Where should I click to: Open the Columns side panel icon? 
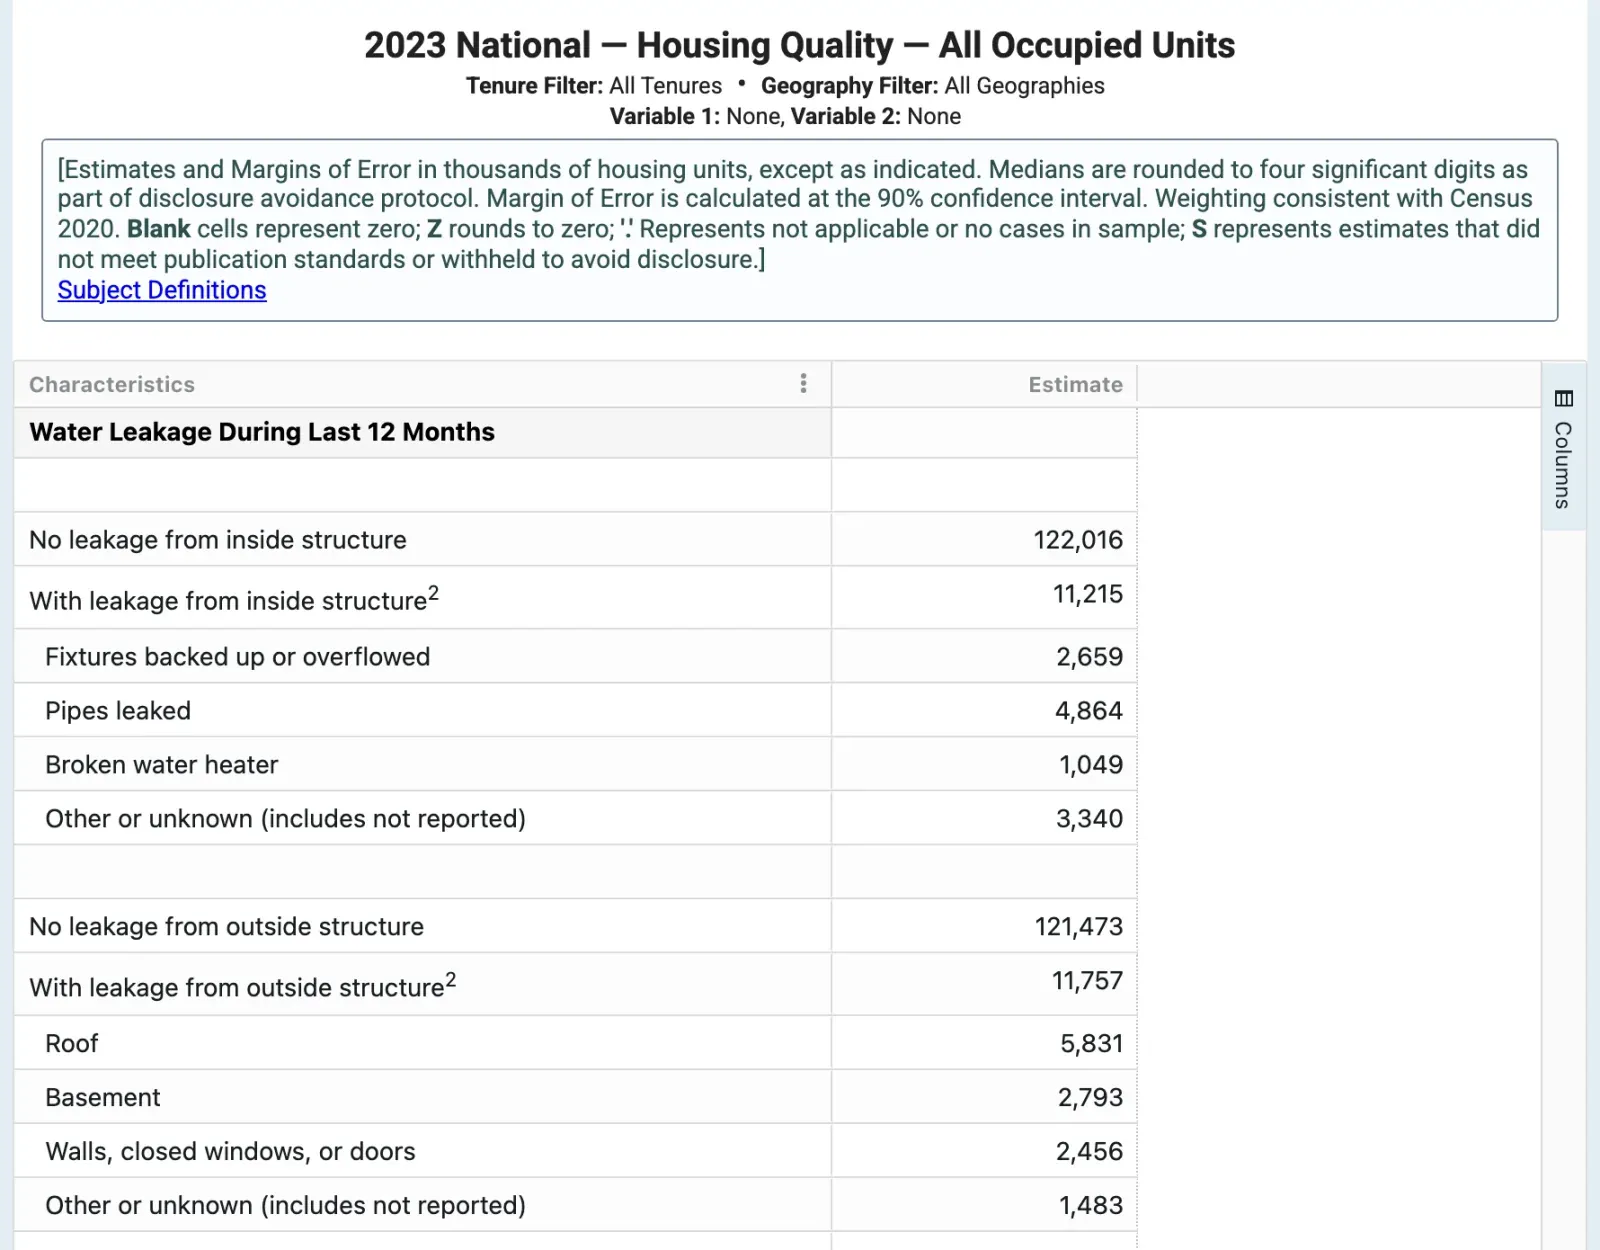[1564, 399]
